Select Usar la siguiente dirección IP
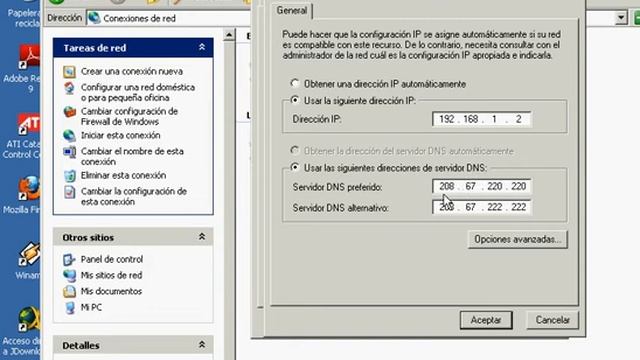This screenshot has height=360, width=640. (x=295, y=100)
